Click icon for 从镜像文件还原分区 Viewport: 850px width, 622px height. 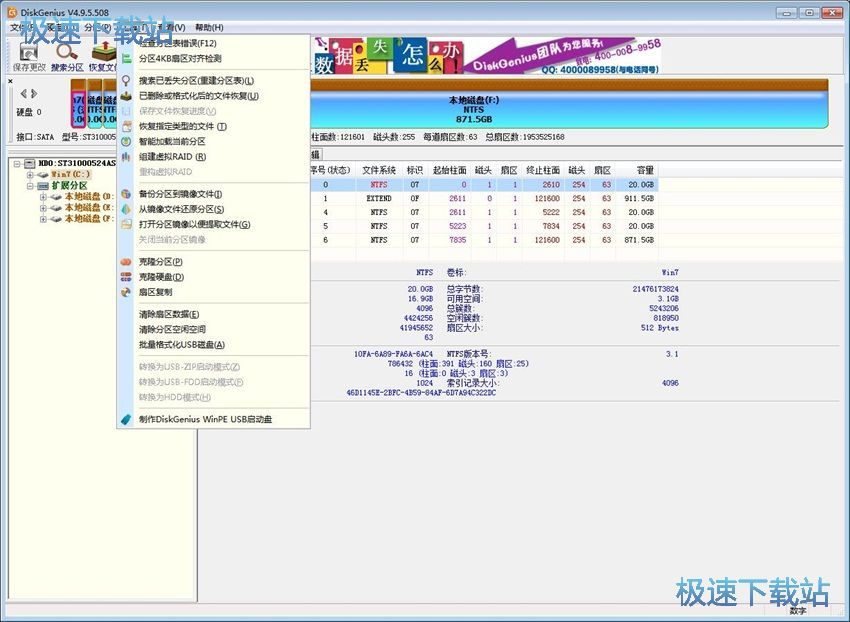(x=126, y=209)
